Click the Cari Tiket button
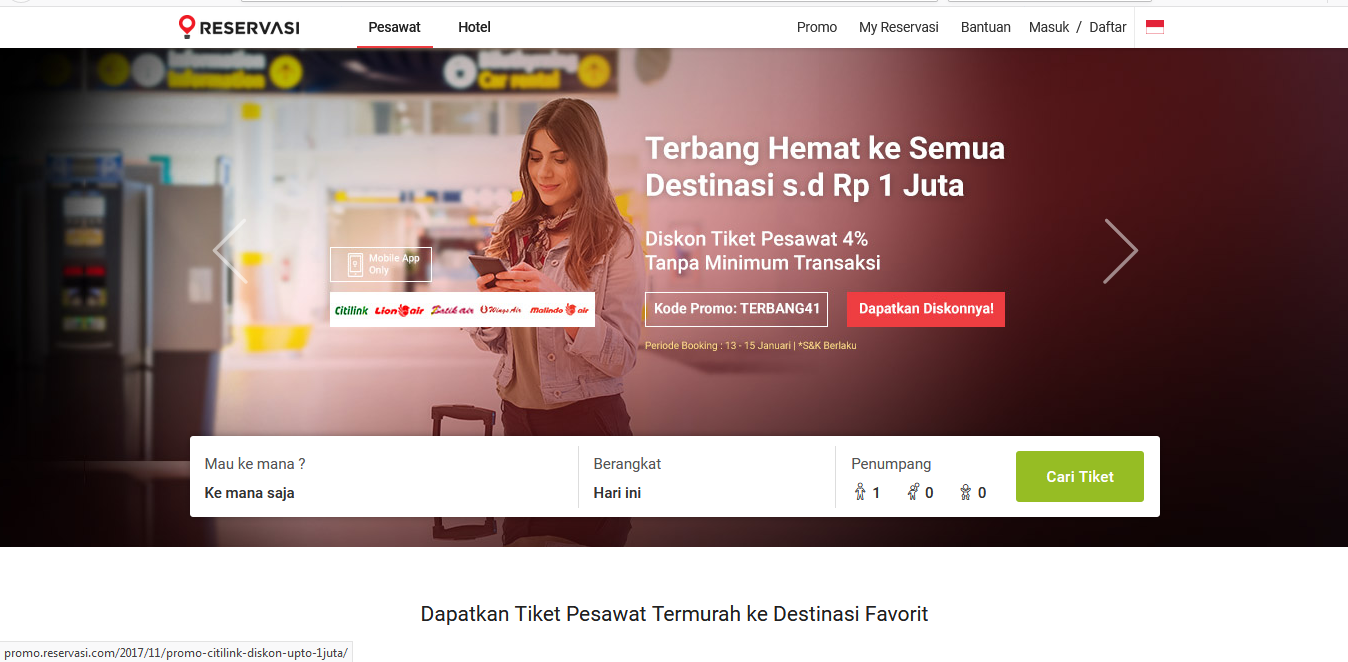The width and height of the screenshot is (1348, 662). click(x=1080, y=477)
